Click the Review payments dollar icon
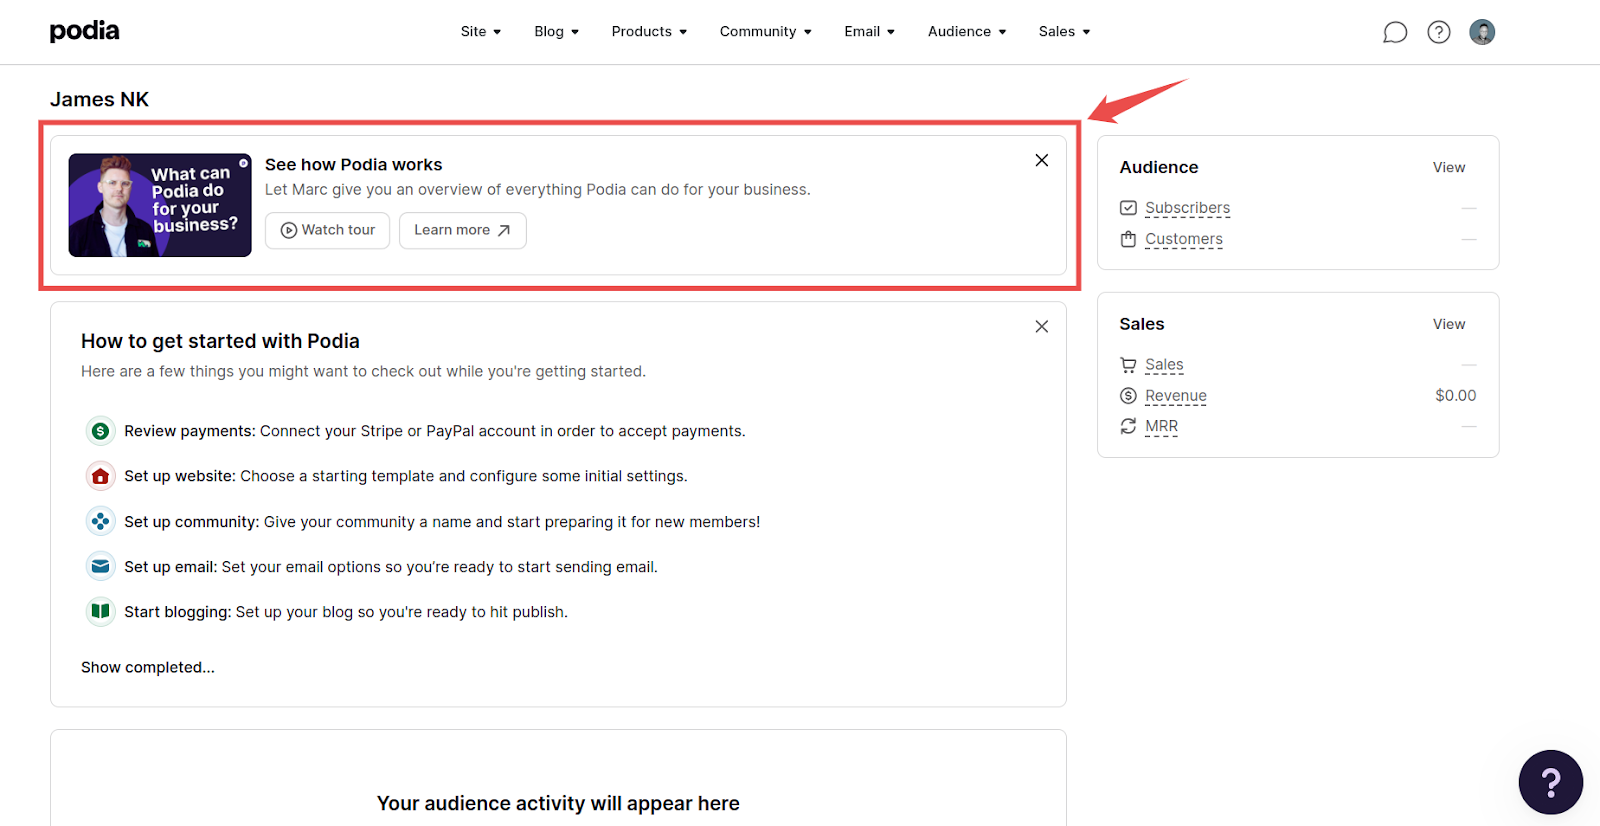Viewport: 1600px width, 826px height. click(x=100, y=431)
